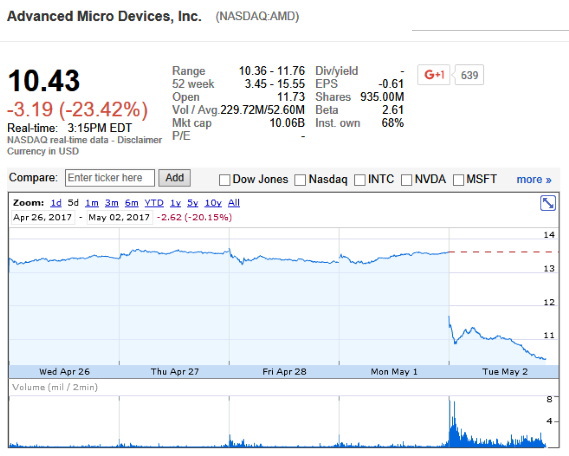This screenshot has width=569, height=456.
Task: Select the YTD zoom option
Action: (154, 203)
